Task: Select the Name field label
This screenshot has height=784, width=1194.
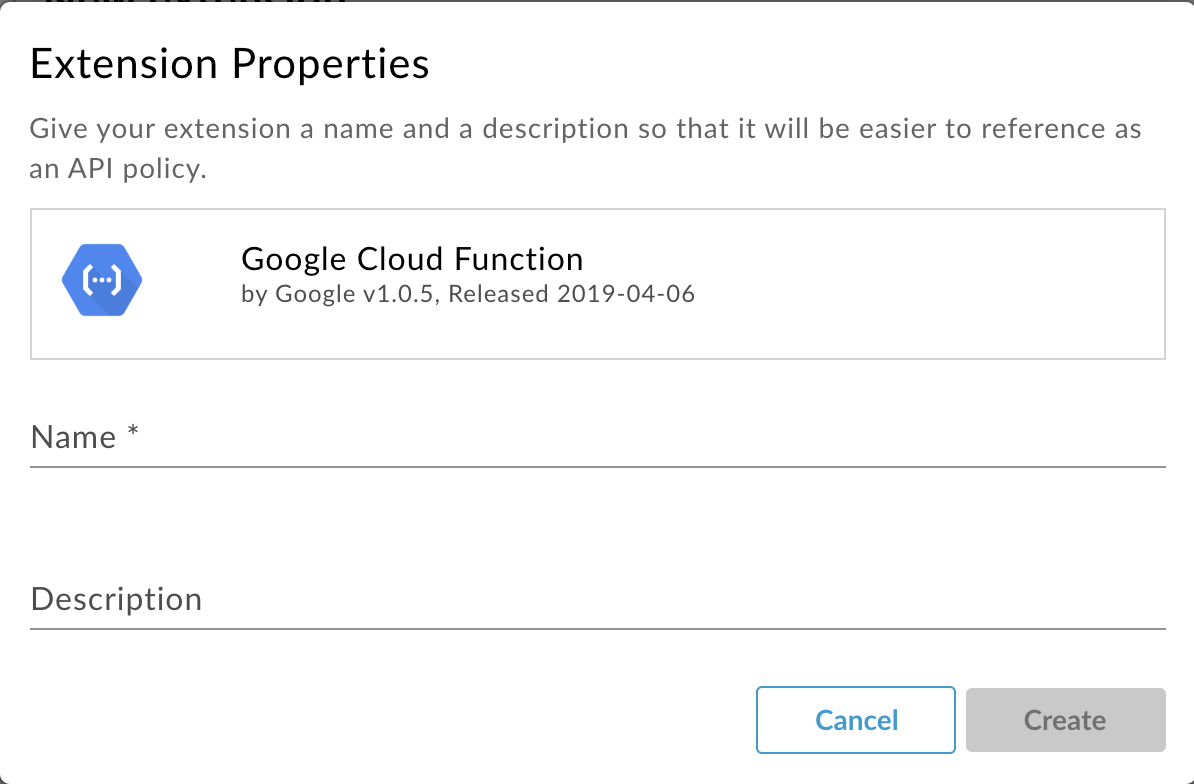Action: [73, 438]
